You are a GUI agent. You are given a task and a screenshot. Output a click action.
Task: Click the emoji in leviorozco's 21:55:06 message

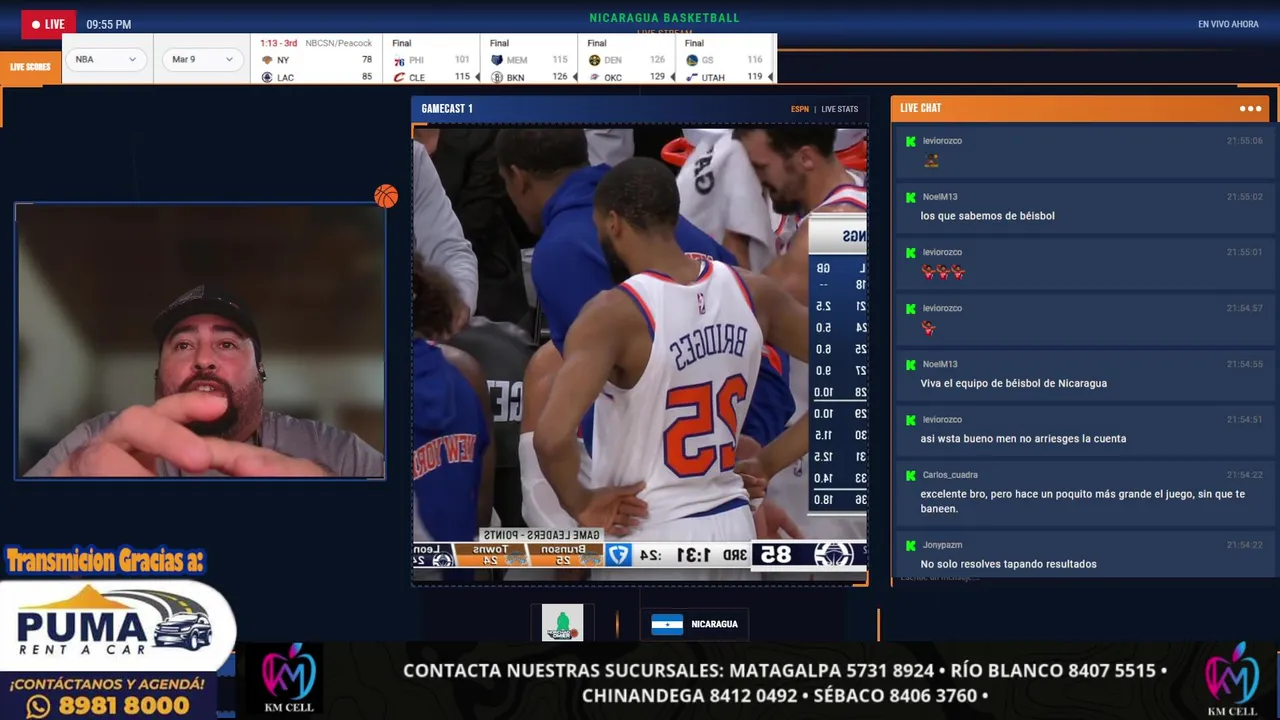[x=931, y=160]
